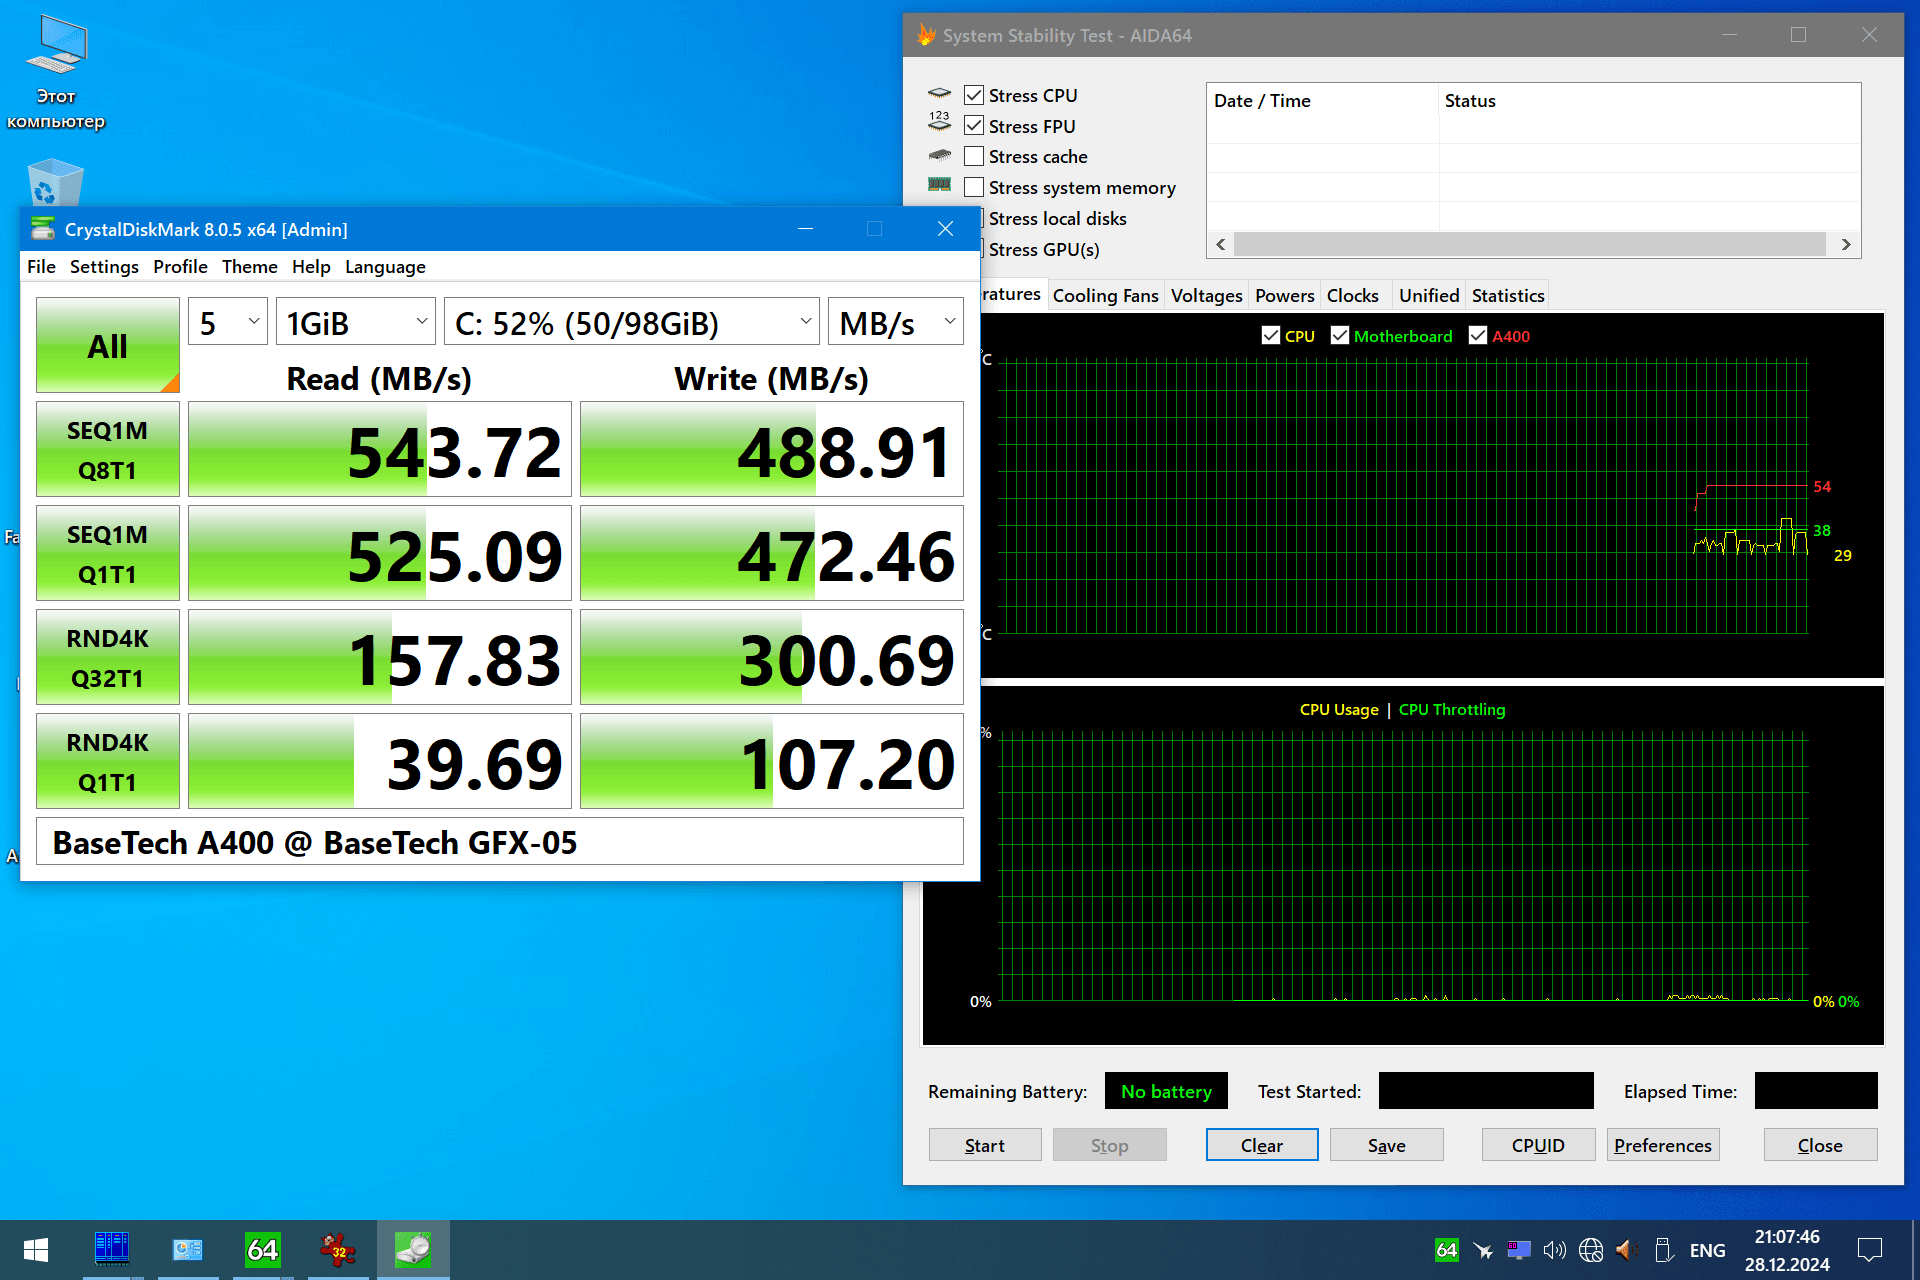This screenshot has width=1920, height=1280.
Task: Switch to AIDA64 in the taskbar
Action: pos(262,1249)
